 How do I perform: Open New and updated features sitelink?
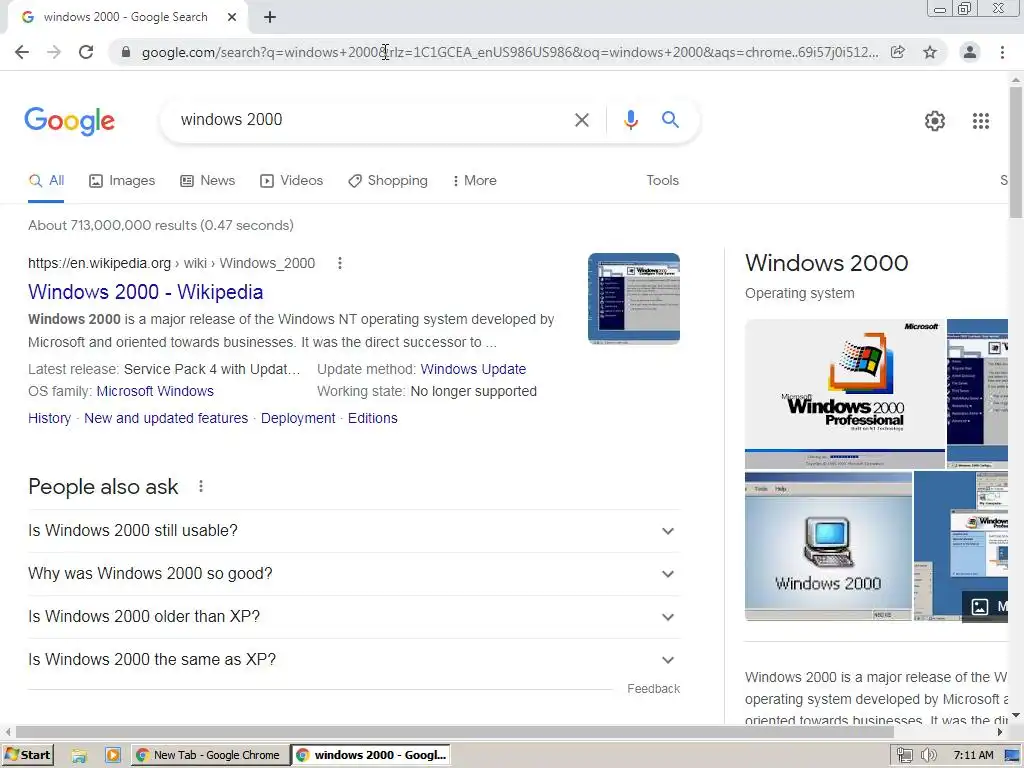166,419
